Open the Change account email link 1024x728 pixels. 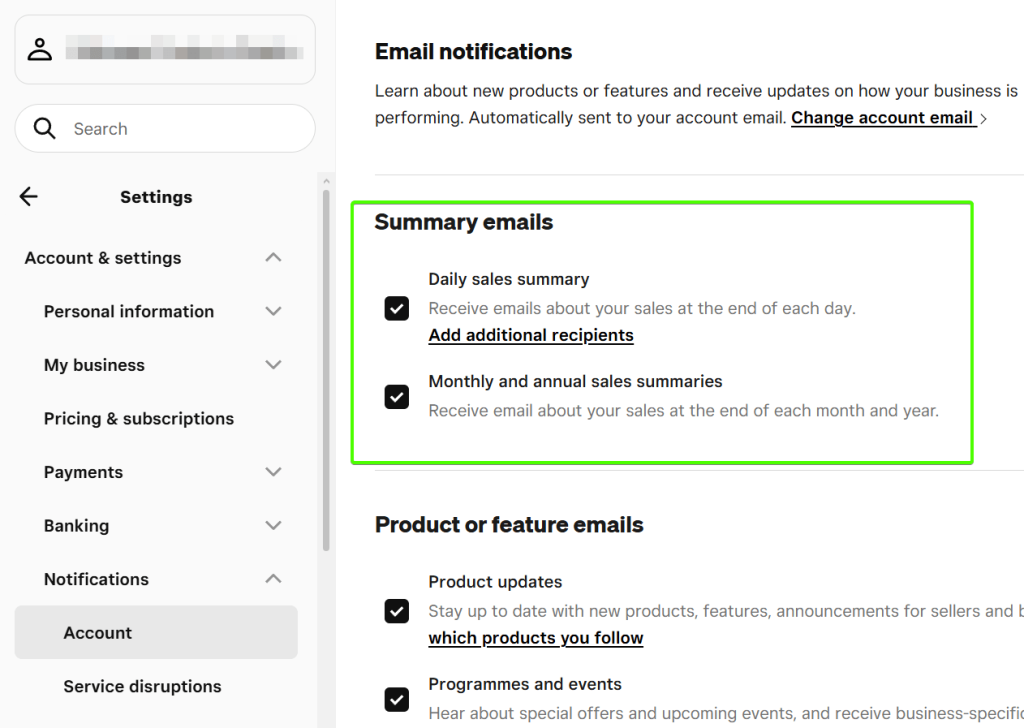tap(884, 117)
